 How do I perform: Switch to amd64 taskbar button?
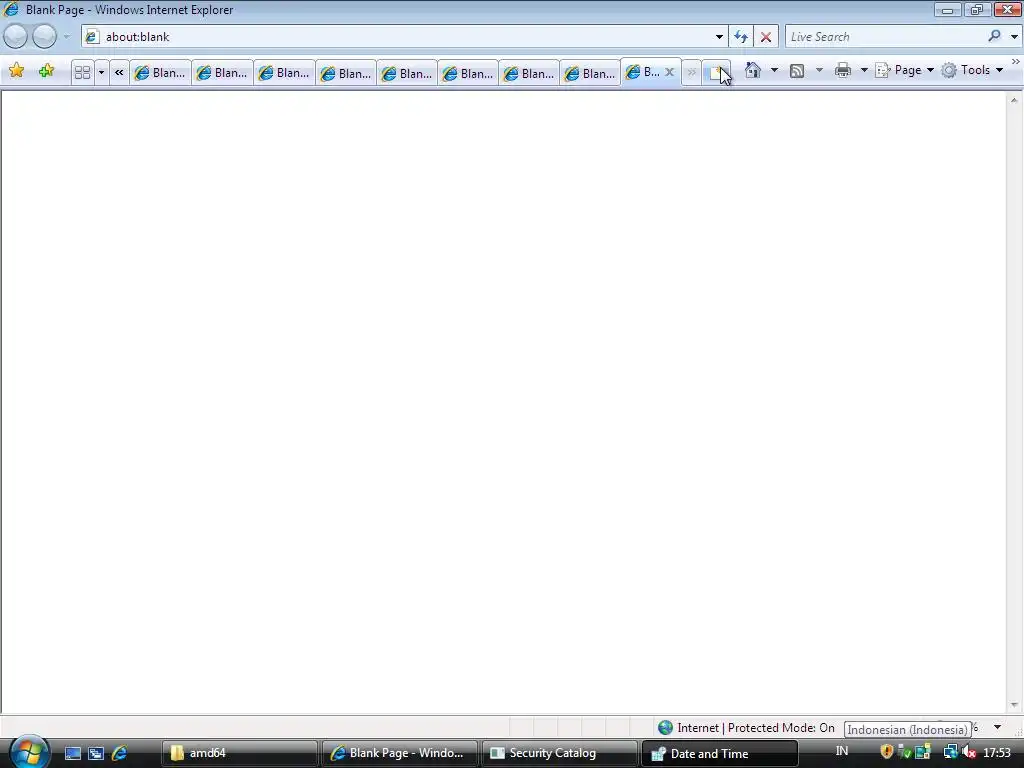(x=240, y=754)
